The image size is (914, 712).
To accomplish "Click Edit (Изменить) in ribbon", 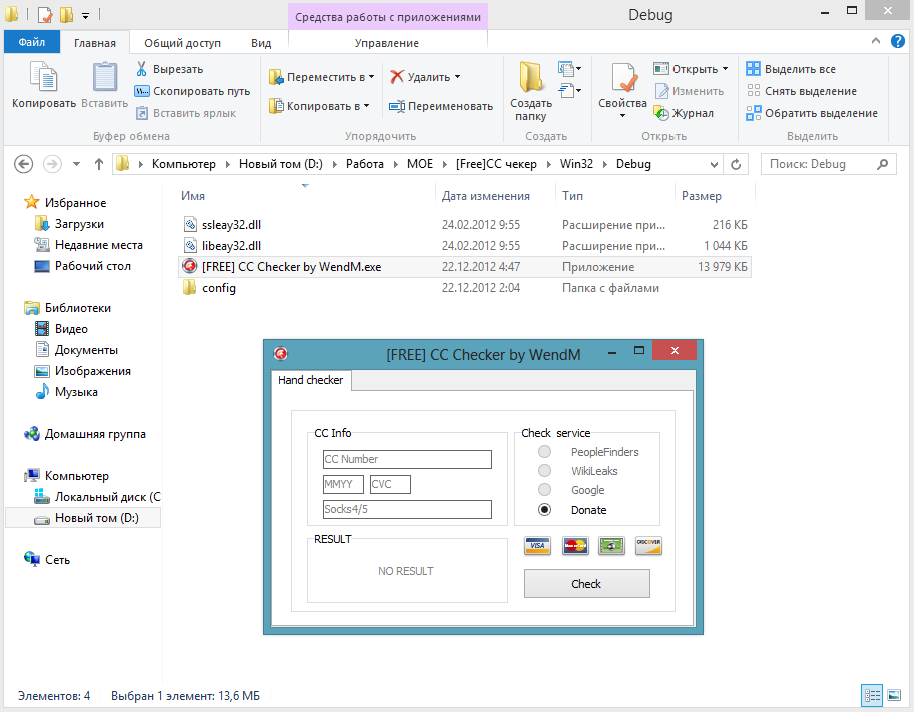I will coord(688,91).
